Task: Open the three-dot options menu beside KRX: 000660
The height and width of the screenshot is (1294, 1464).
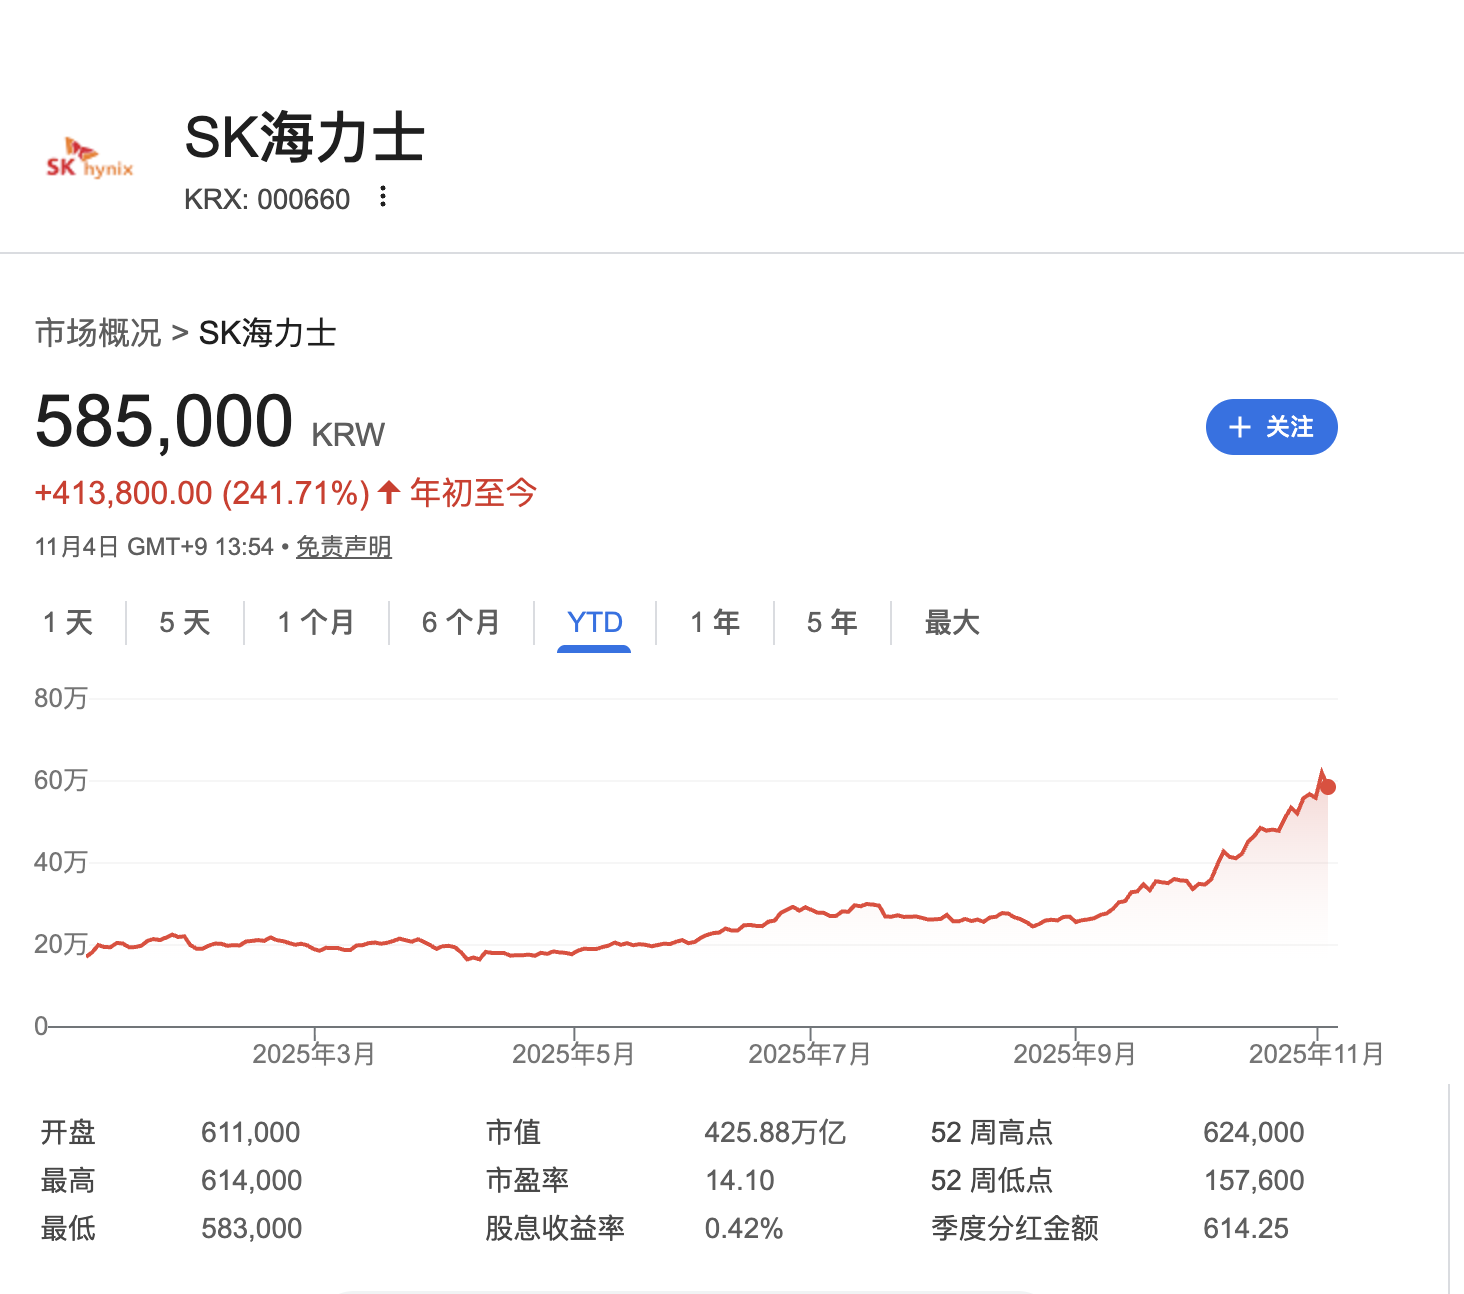Action: (x=382, y=198)
